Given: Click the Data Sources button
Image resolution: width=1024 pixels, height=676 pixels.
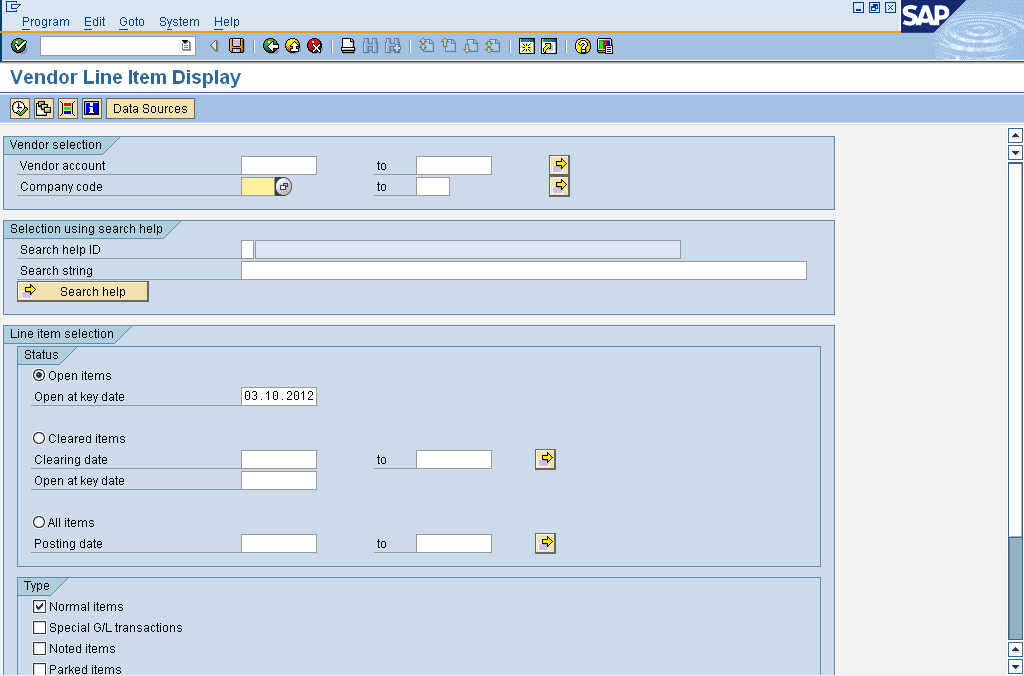Looking at the screenshot, I should (150, 108).
